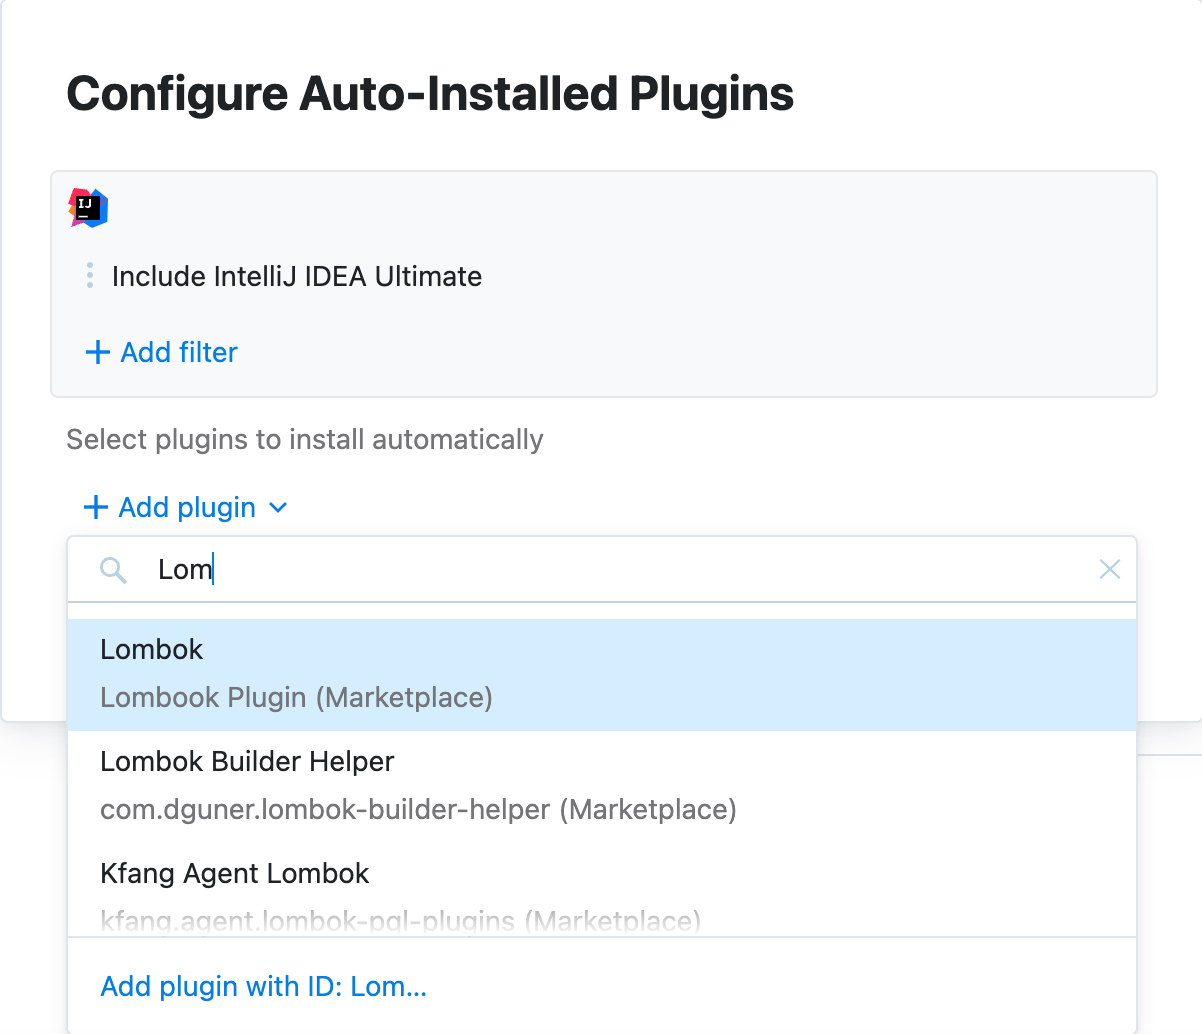Click the IntelliJ IDEA logo icon
The image size is (1202, 1034).
point(88,207)
